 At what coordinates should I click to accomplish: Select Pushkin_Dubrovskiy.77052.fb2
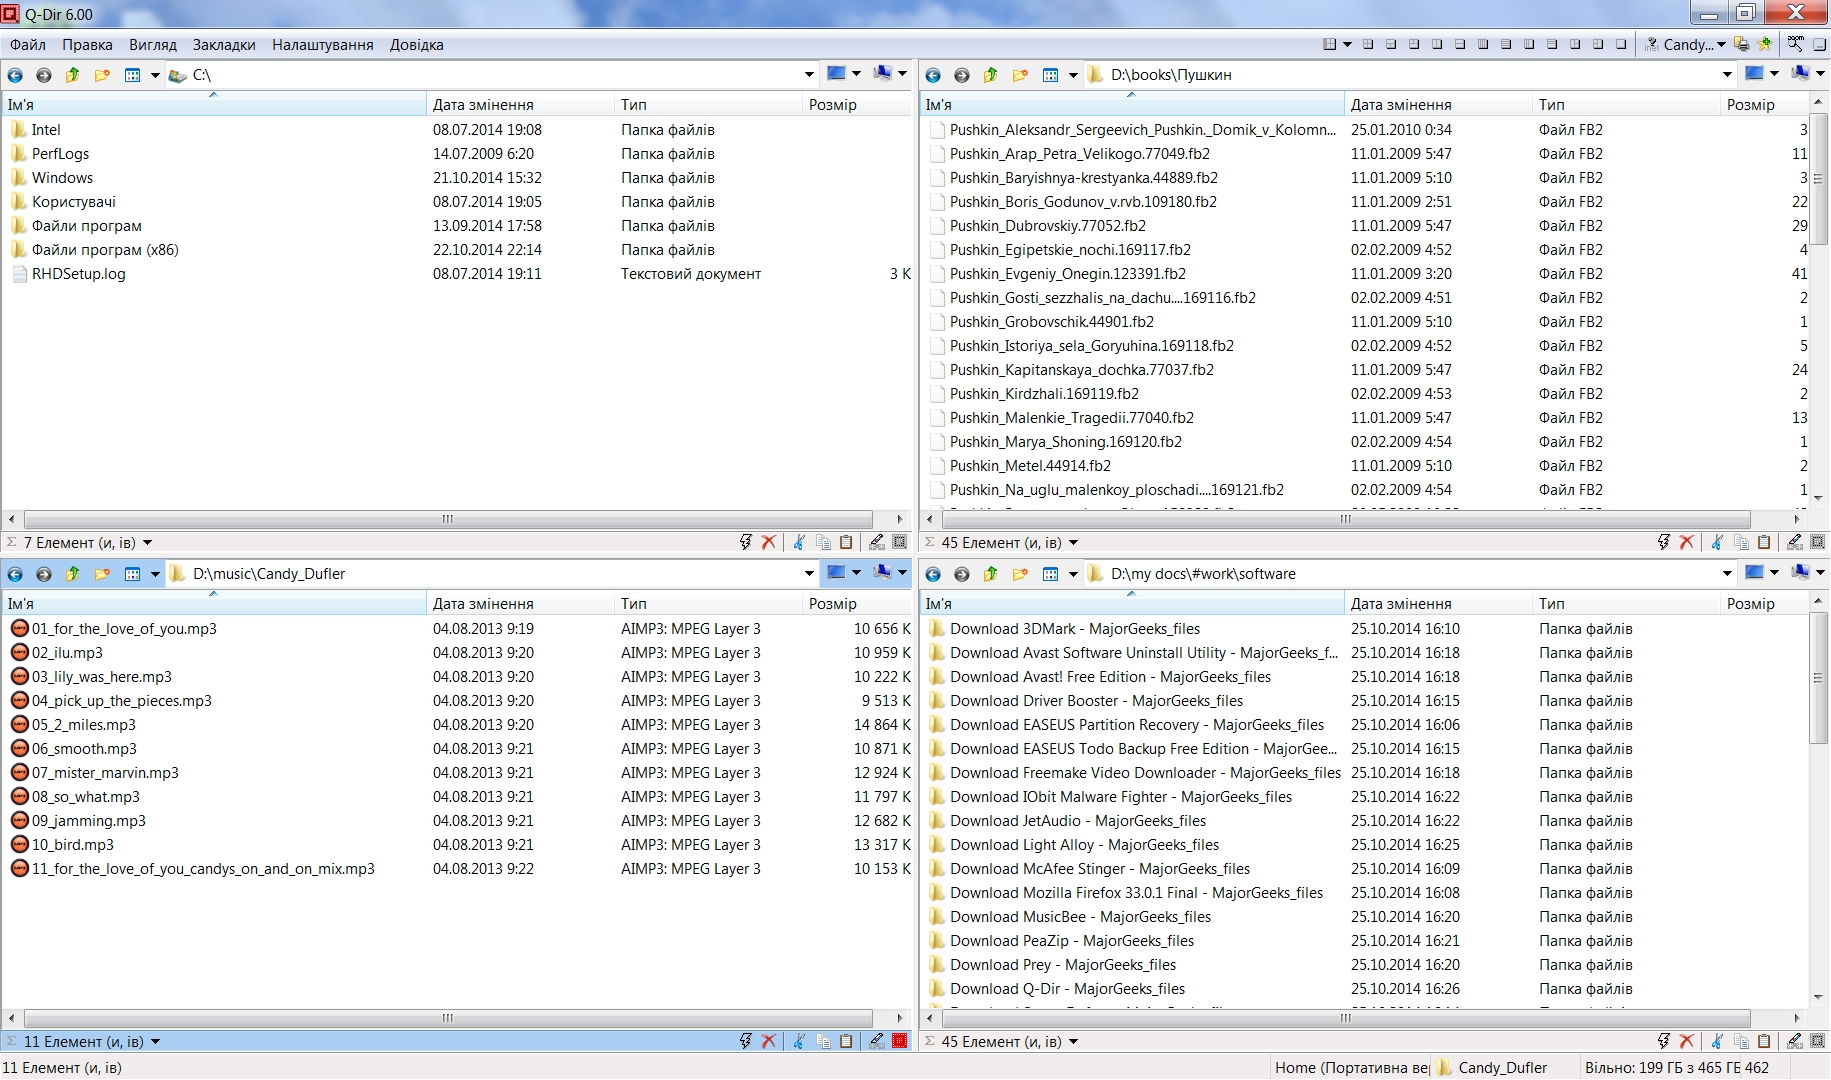tap(1047, 226)
